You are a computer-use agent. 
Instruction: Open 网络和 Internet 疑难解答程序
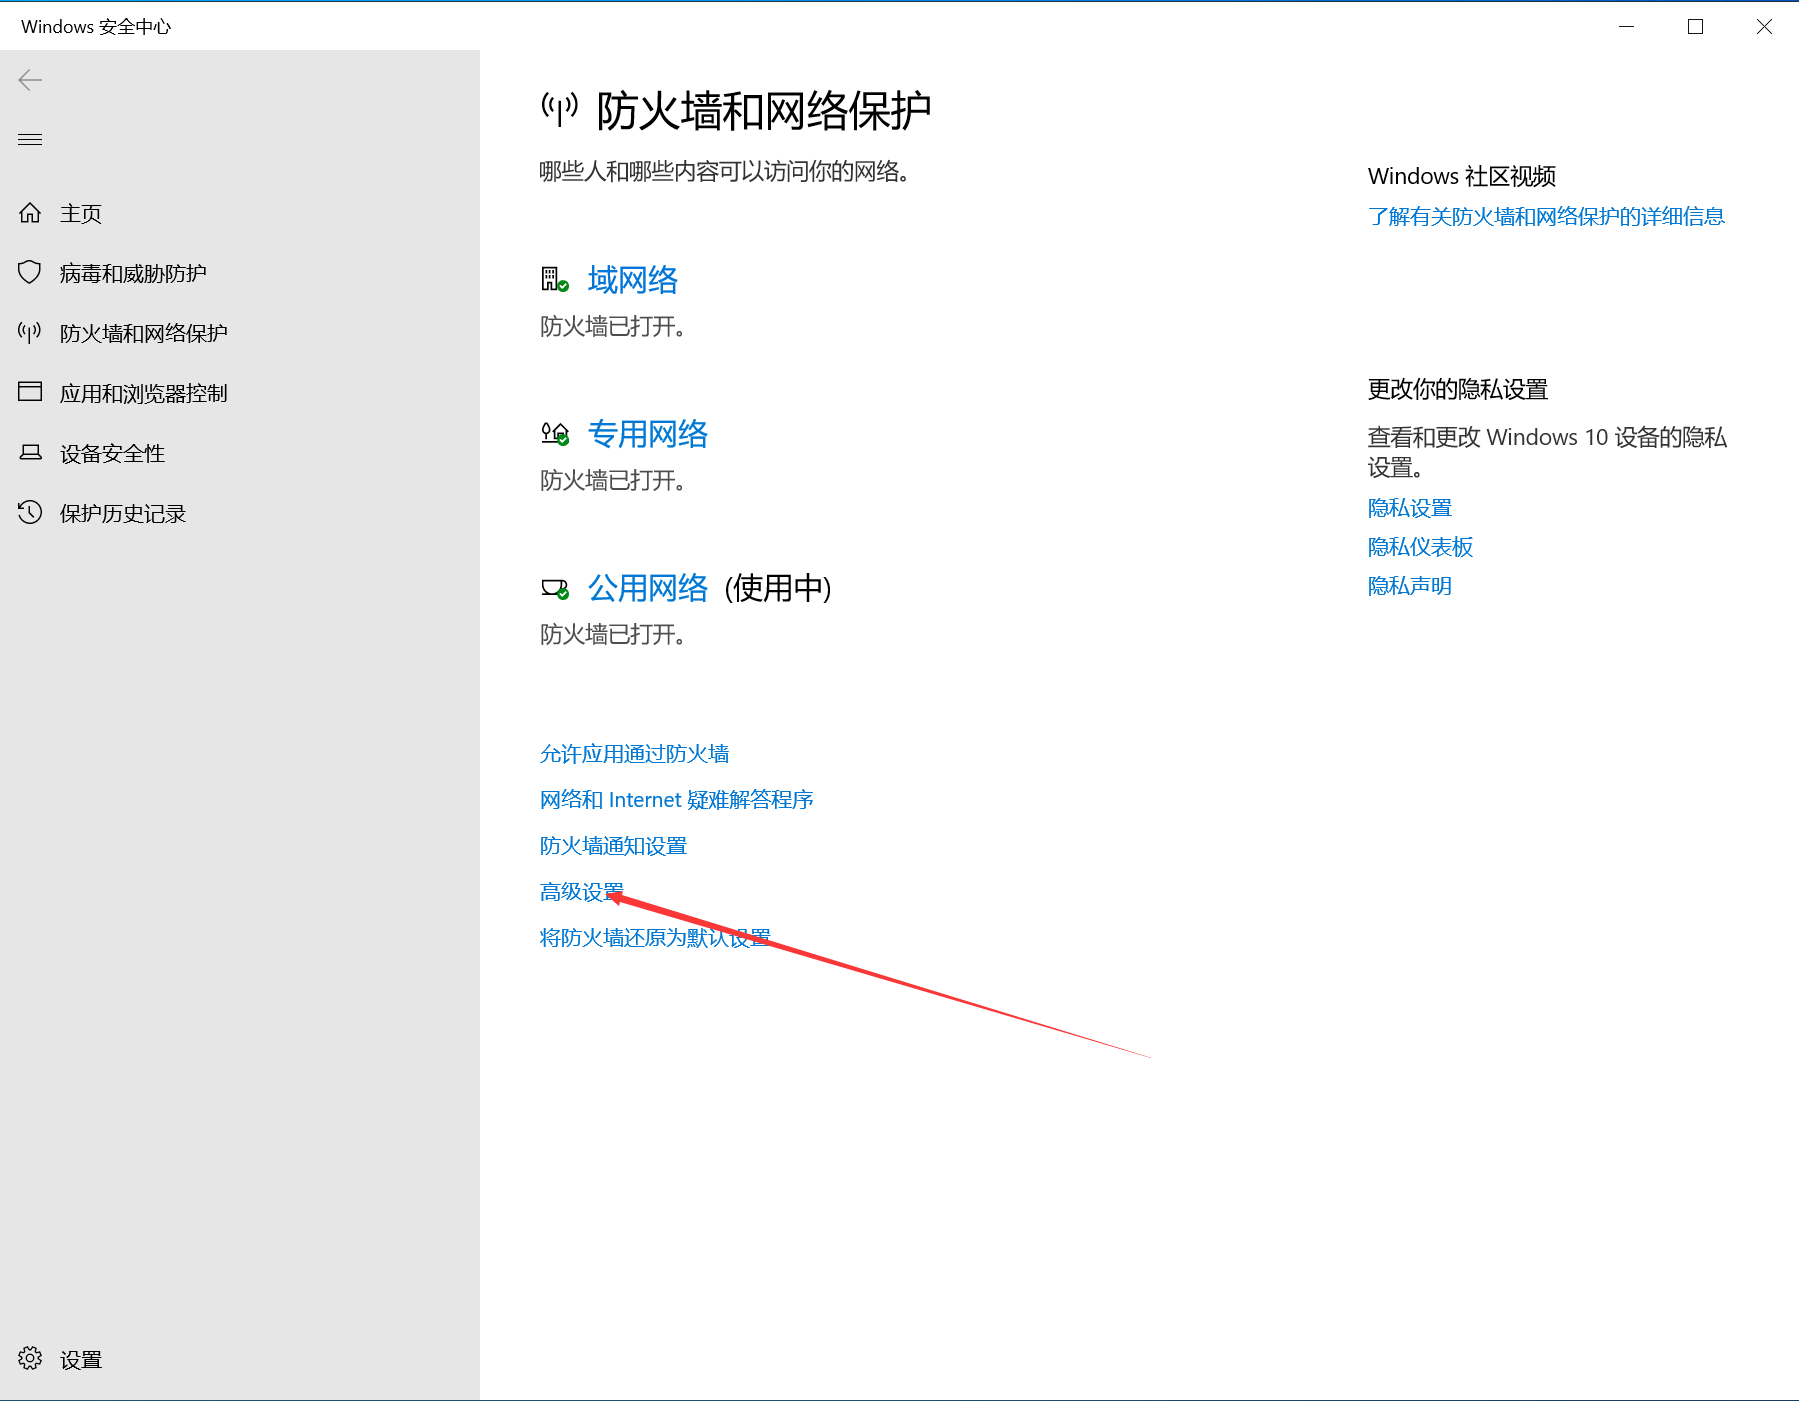click(677, 800)
